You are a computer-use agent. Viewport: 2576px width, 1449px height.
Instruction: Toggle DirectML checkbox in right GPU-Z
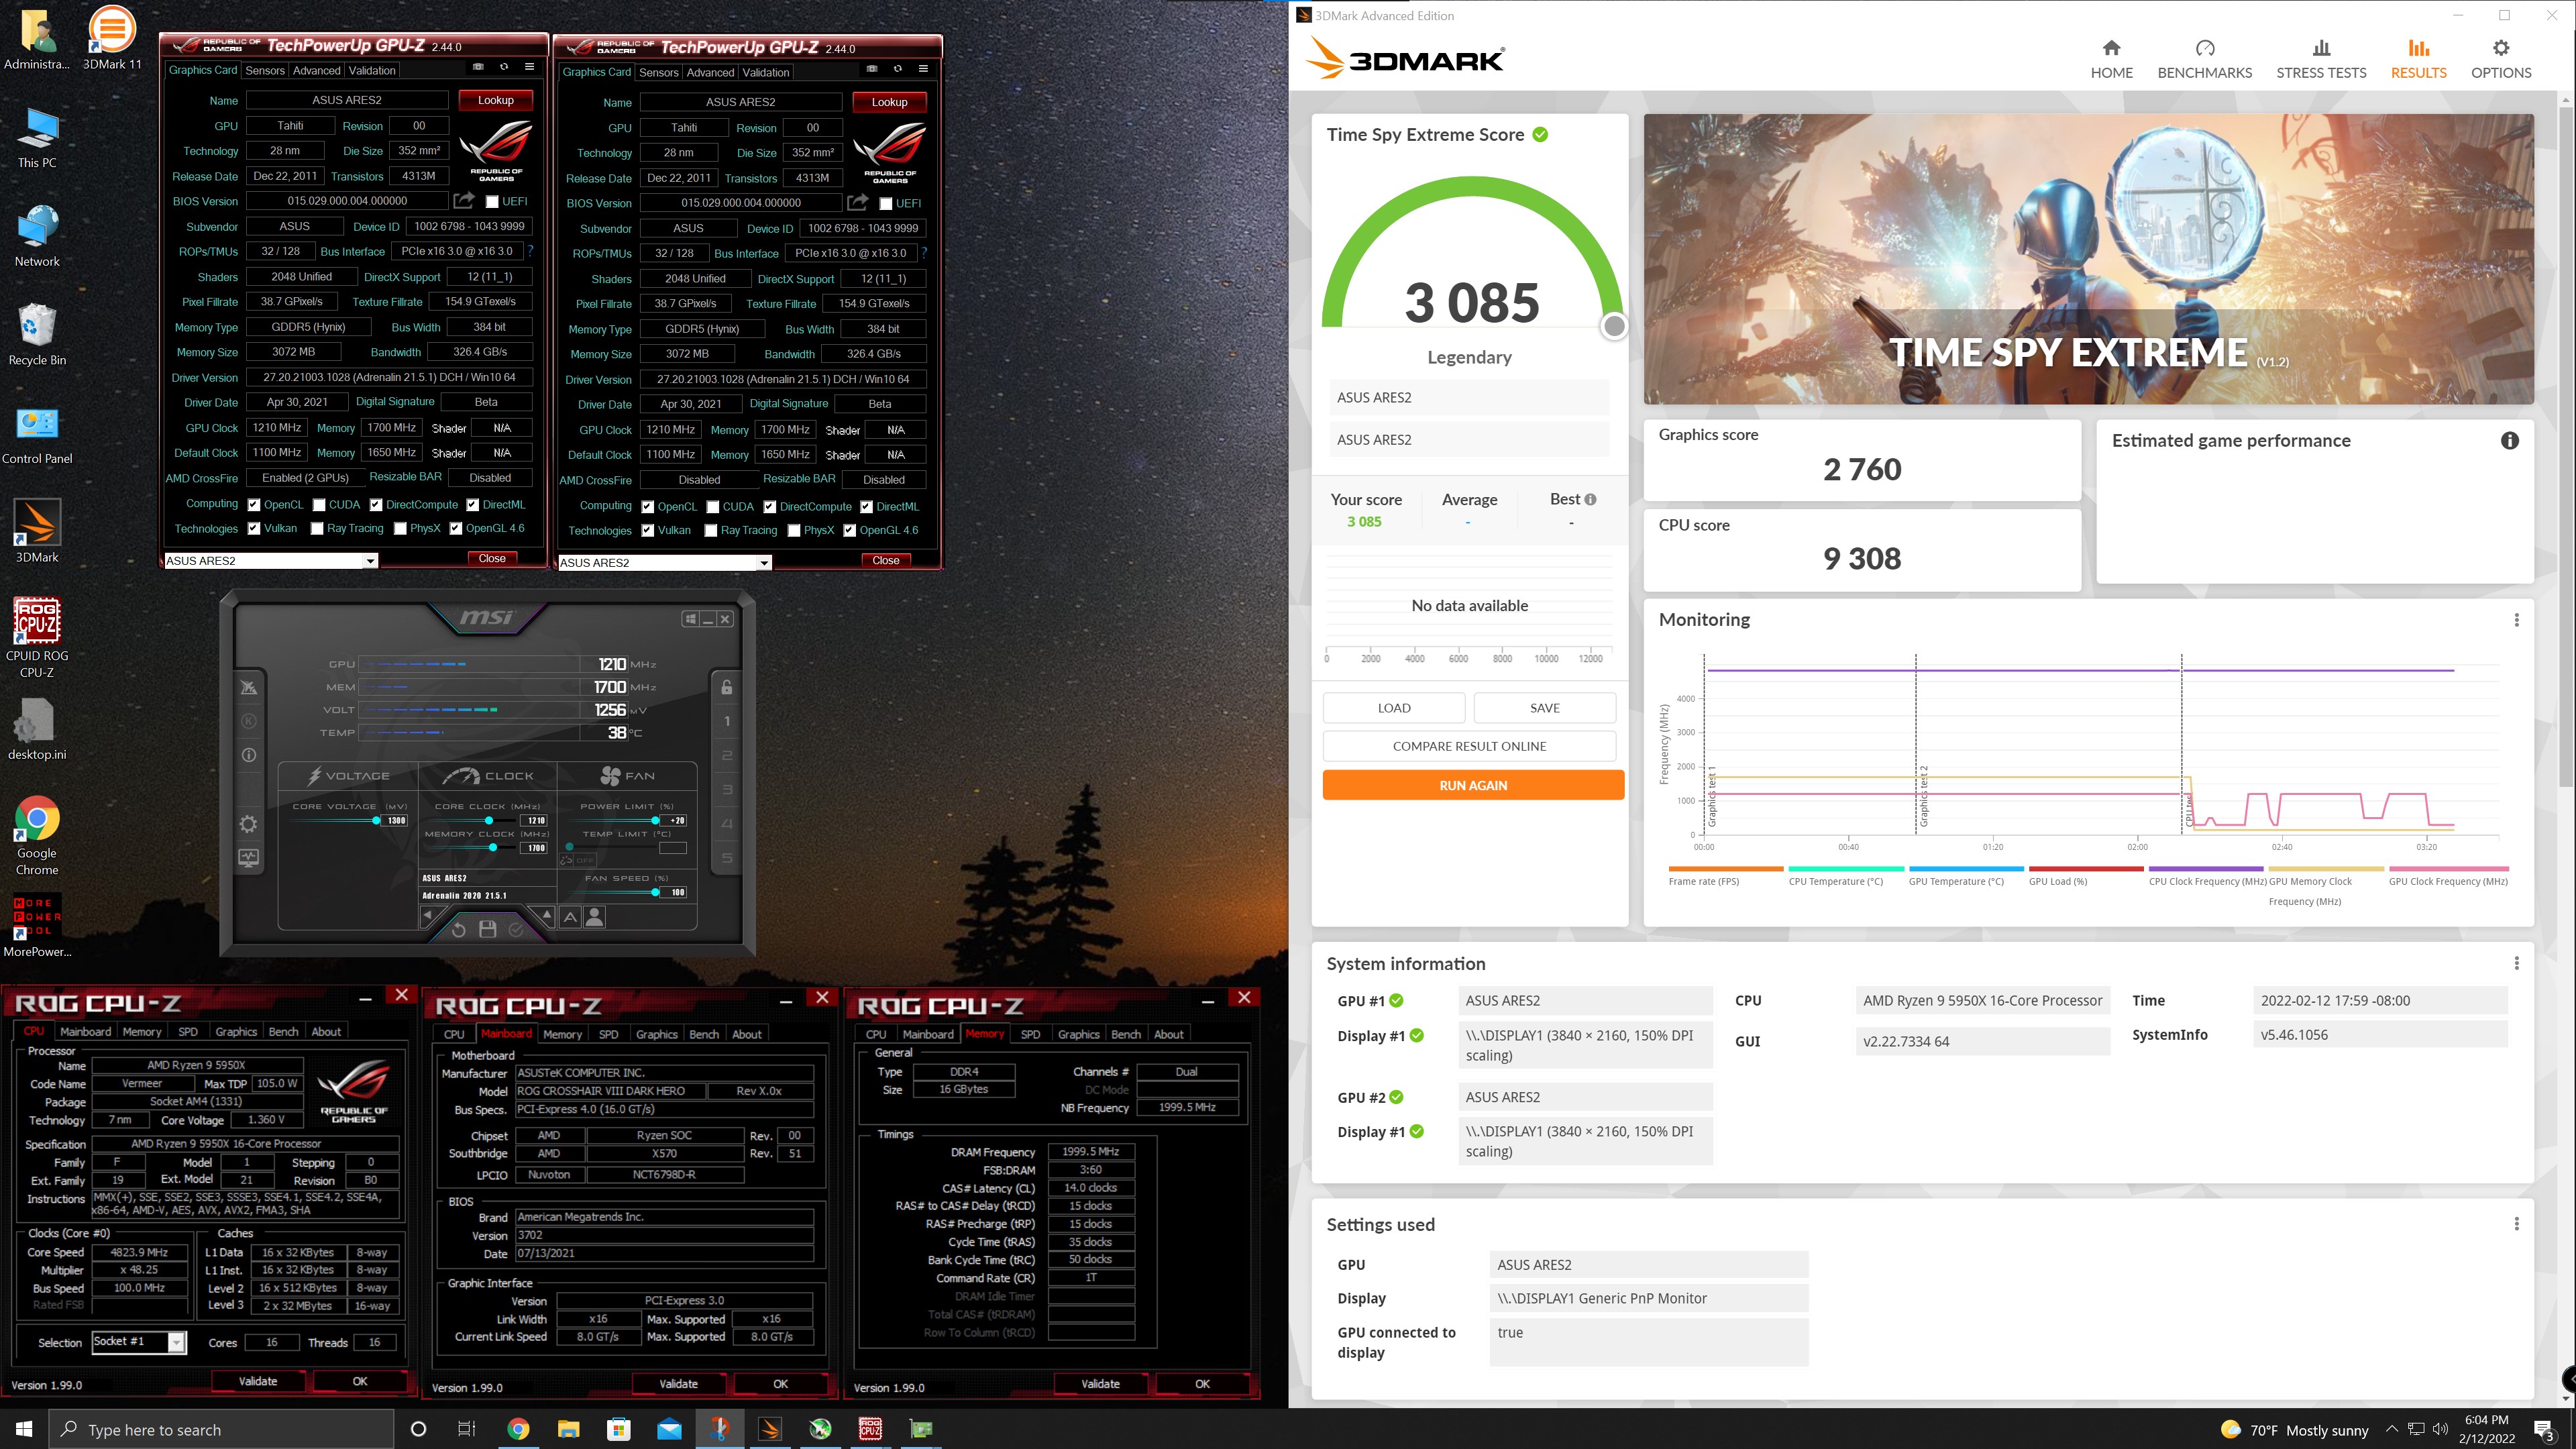coord(867,507)
